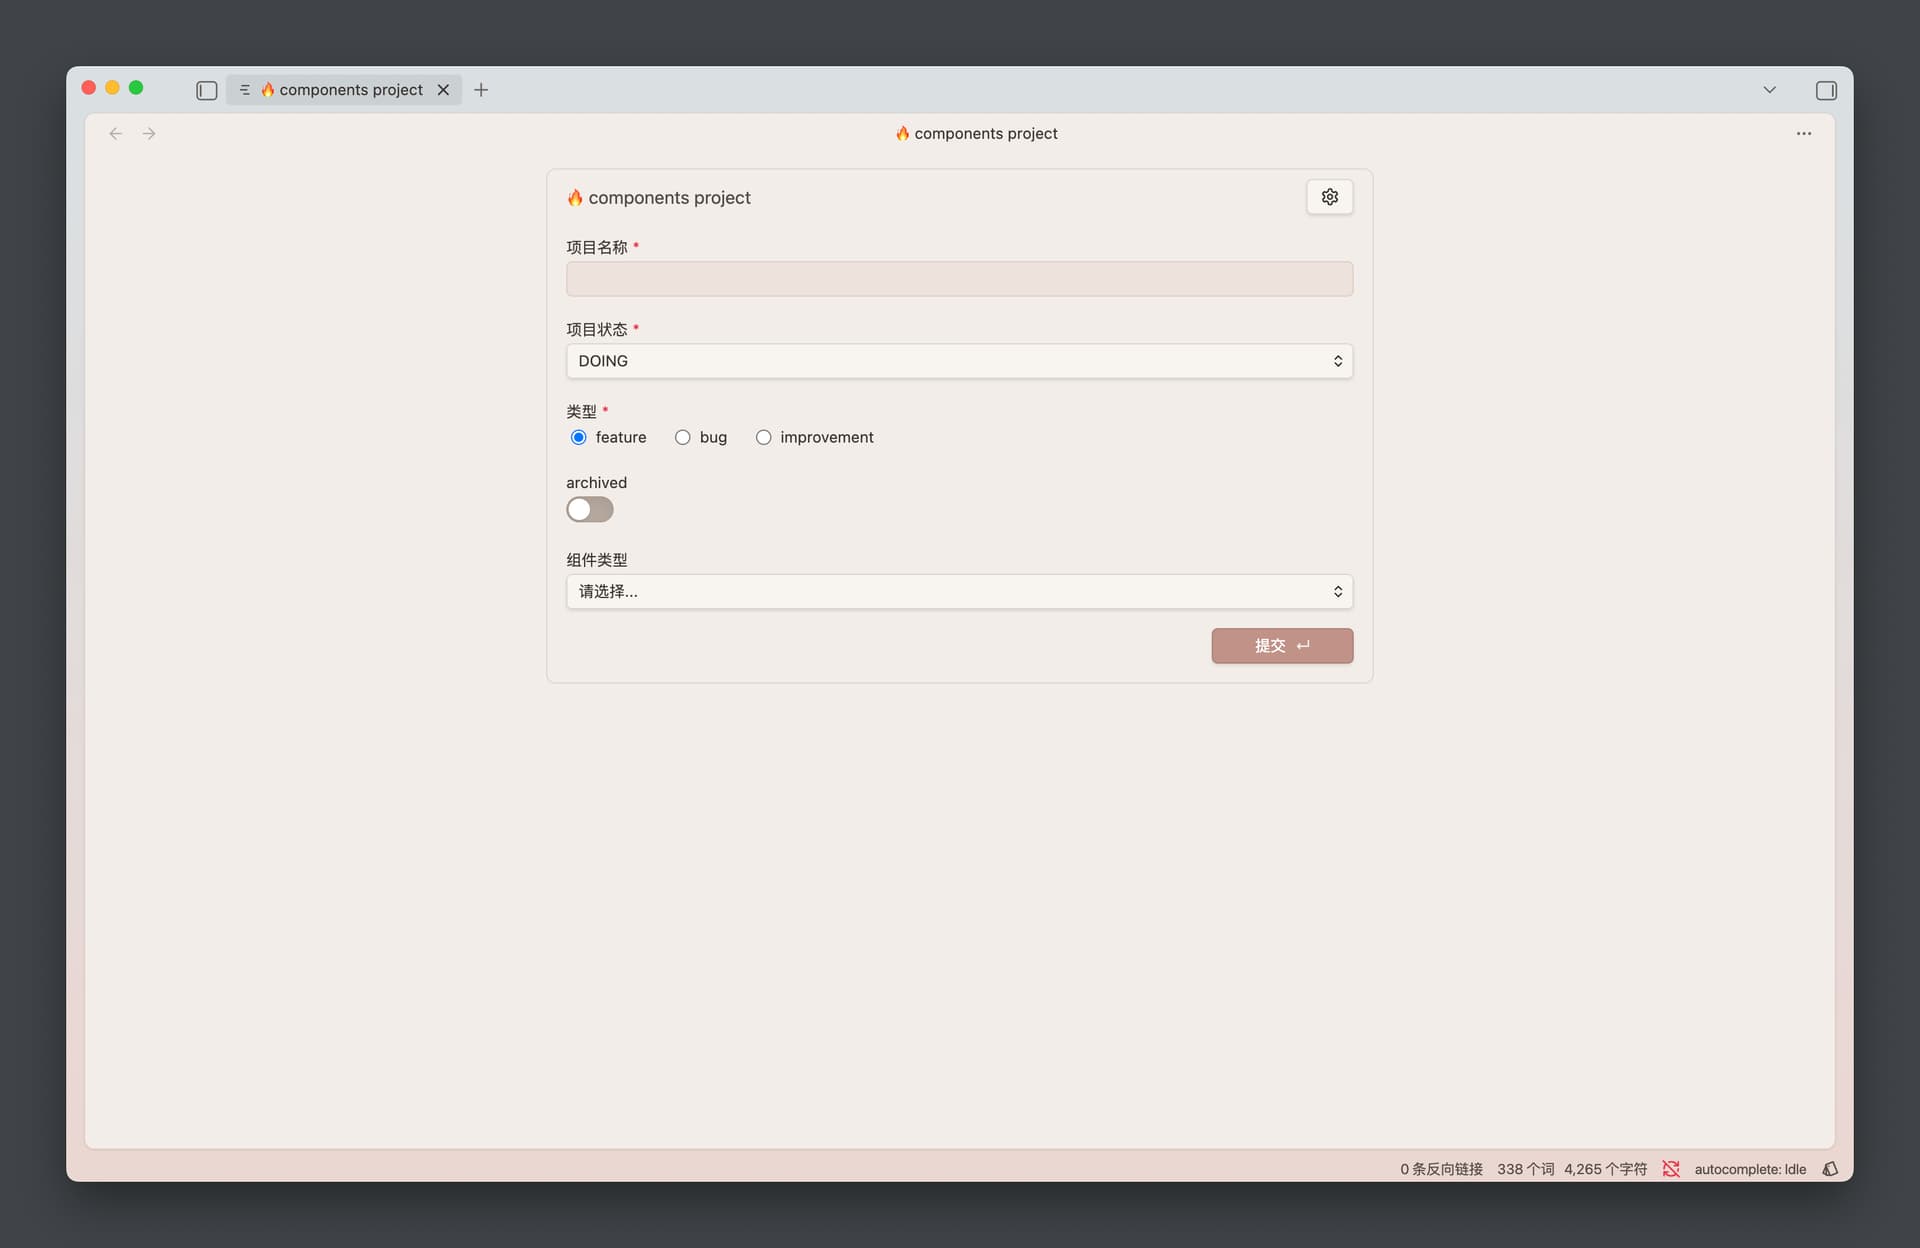Toggle the left sidebar icon

(x=207, y=90)
